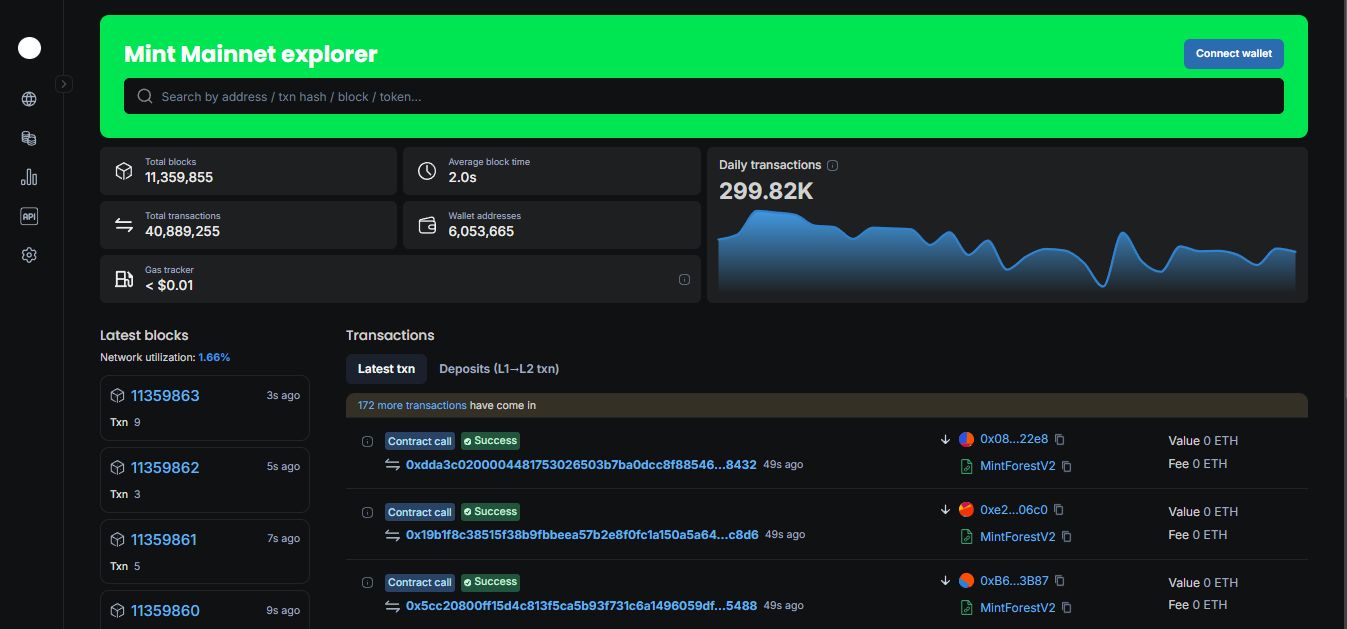
Task: Focus the address search input field
Action: click(700, 97)
